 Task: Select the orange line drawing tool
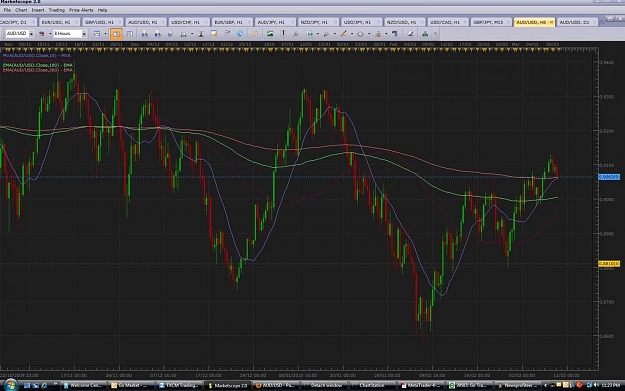343,34
